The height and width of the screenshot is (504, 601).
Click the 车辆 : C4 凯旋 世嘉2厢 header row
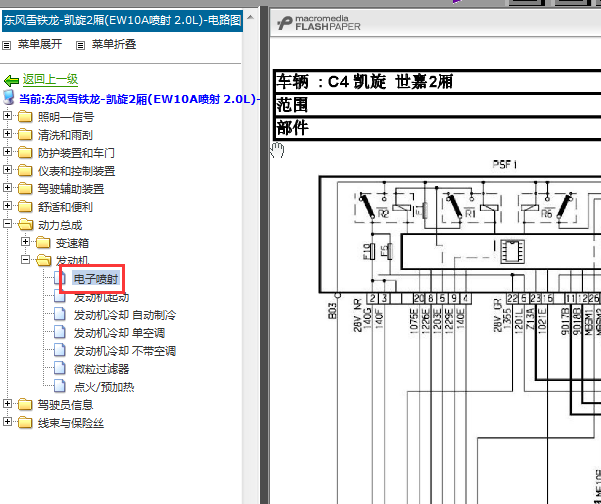click(x=437, y=81)
